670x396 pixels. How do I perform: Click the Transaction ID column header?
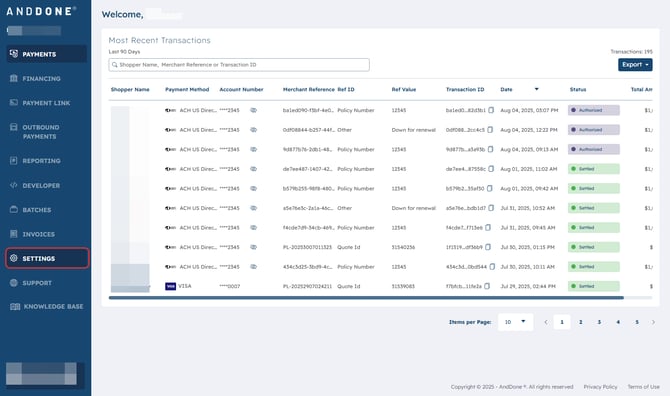tap(465, 90)
